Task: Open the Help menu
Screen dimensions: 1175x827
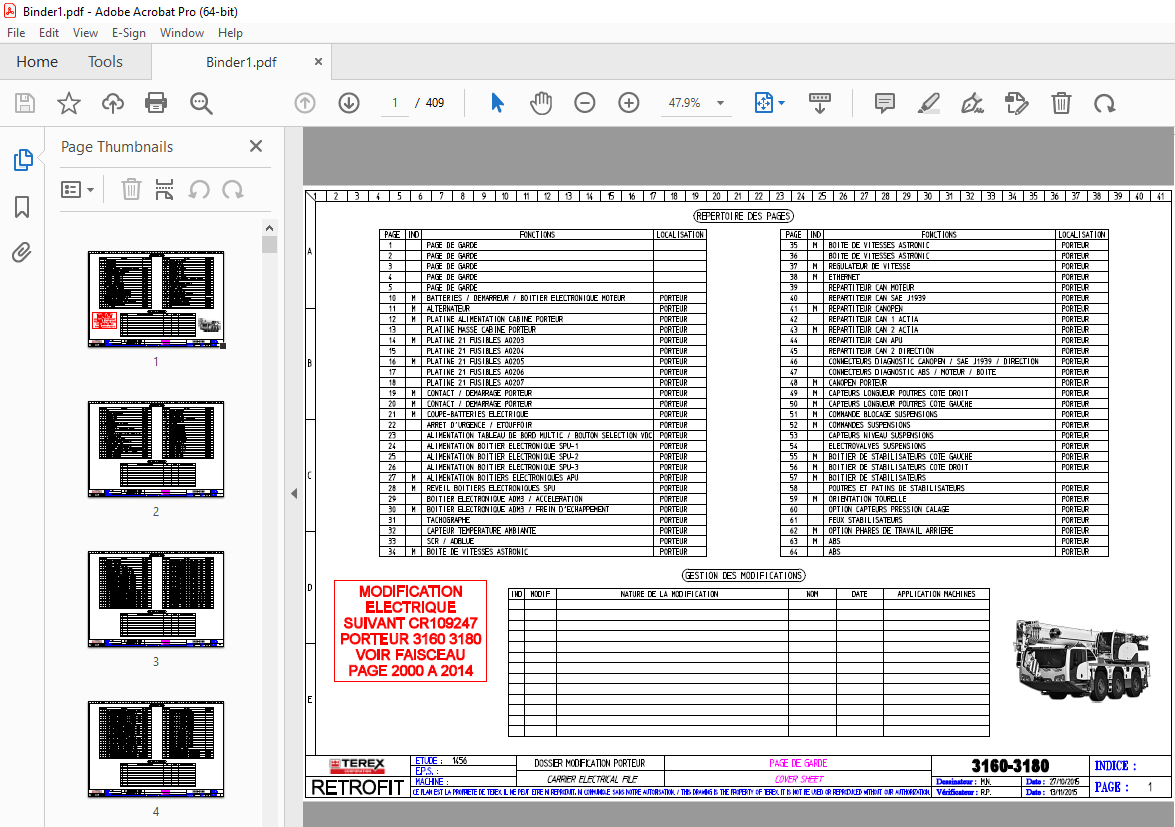Action: [x=230, y=33]
